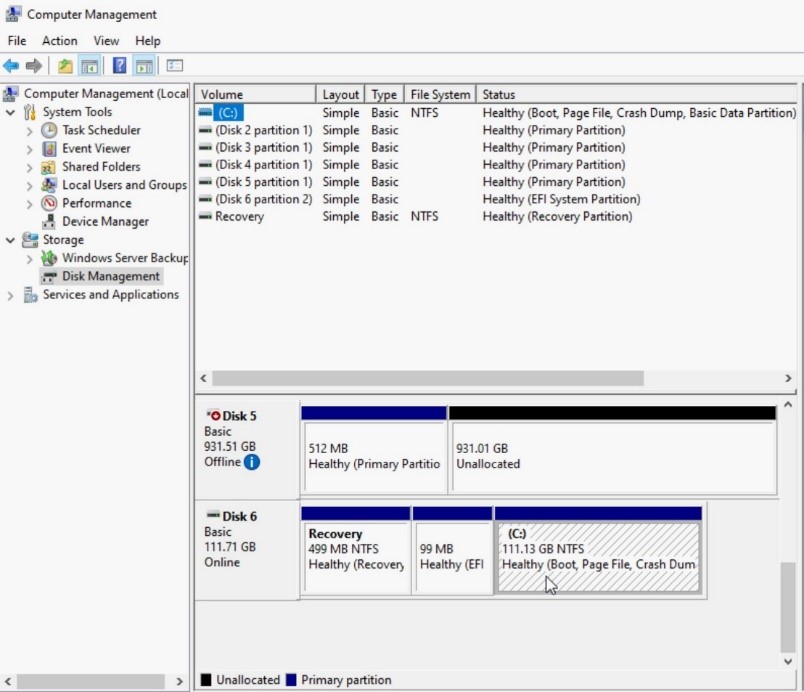
Task: Expand the Services and Applications node
Action: coord(10,294)
